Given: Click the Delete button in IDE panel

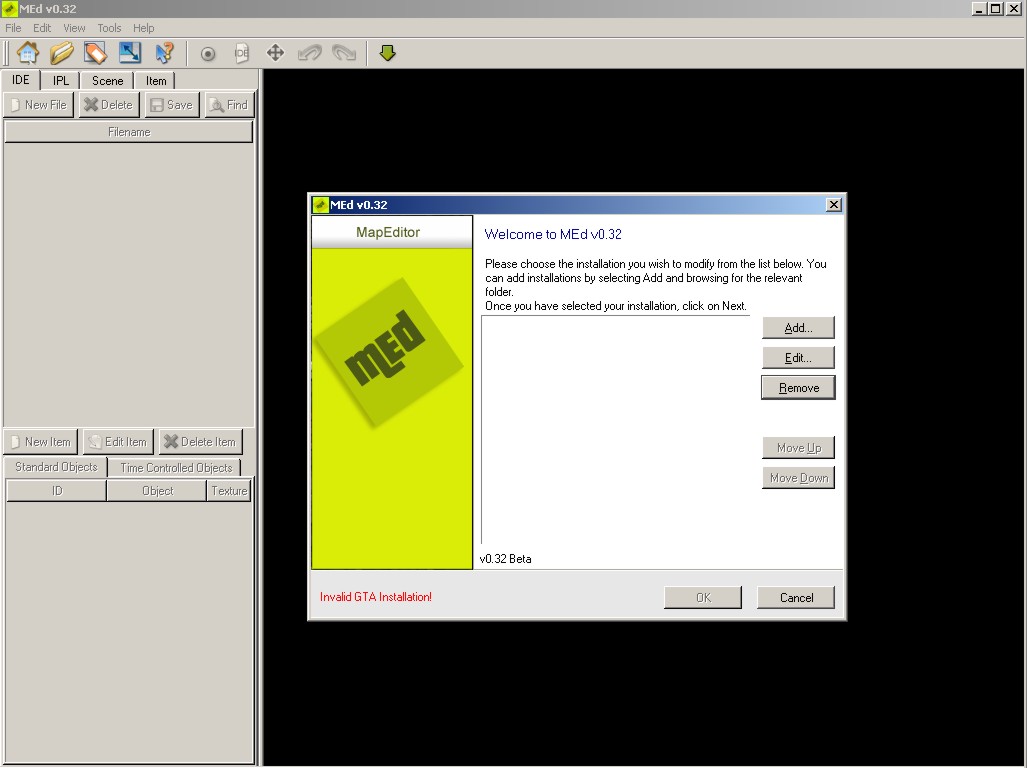Looking at the screenshot, I should point(109,105).
